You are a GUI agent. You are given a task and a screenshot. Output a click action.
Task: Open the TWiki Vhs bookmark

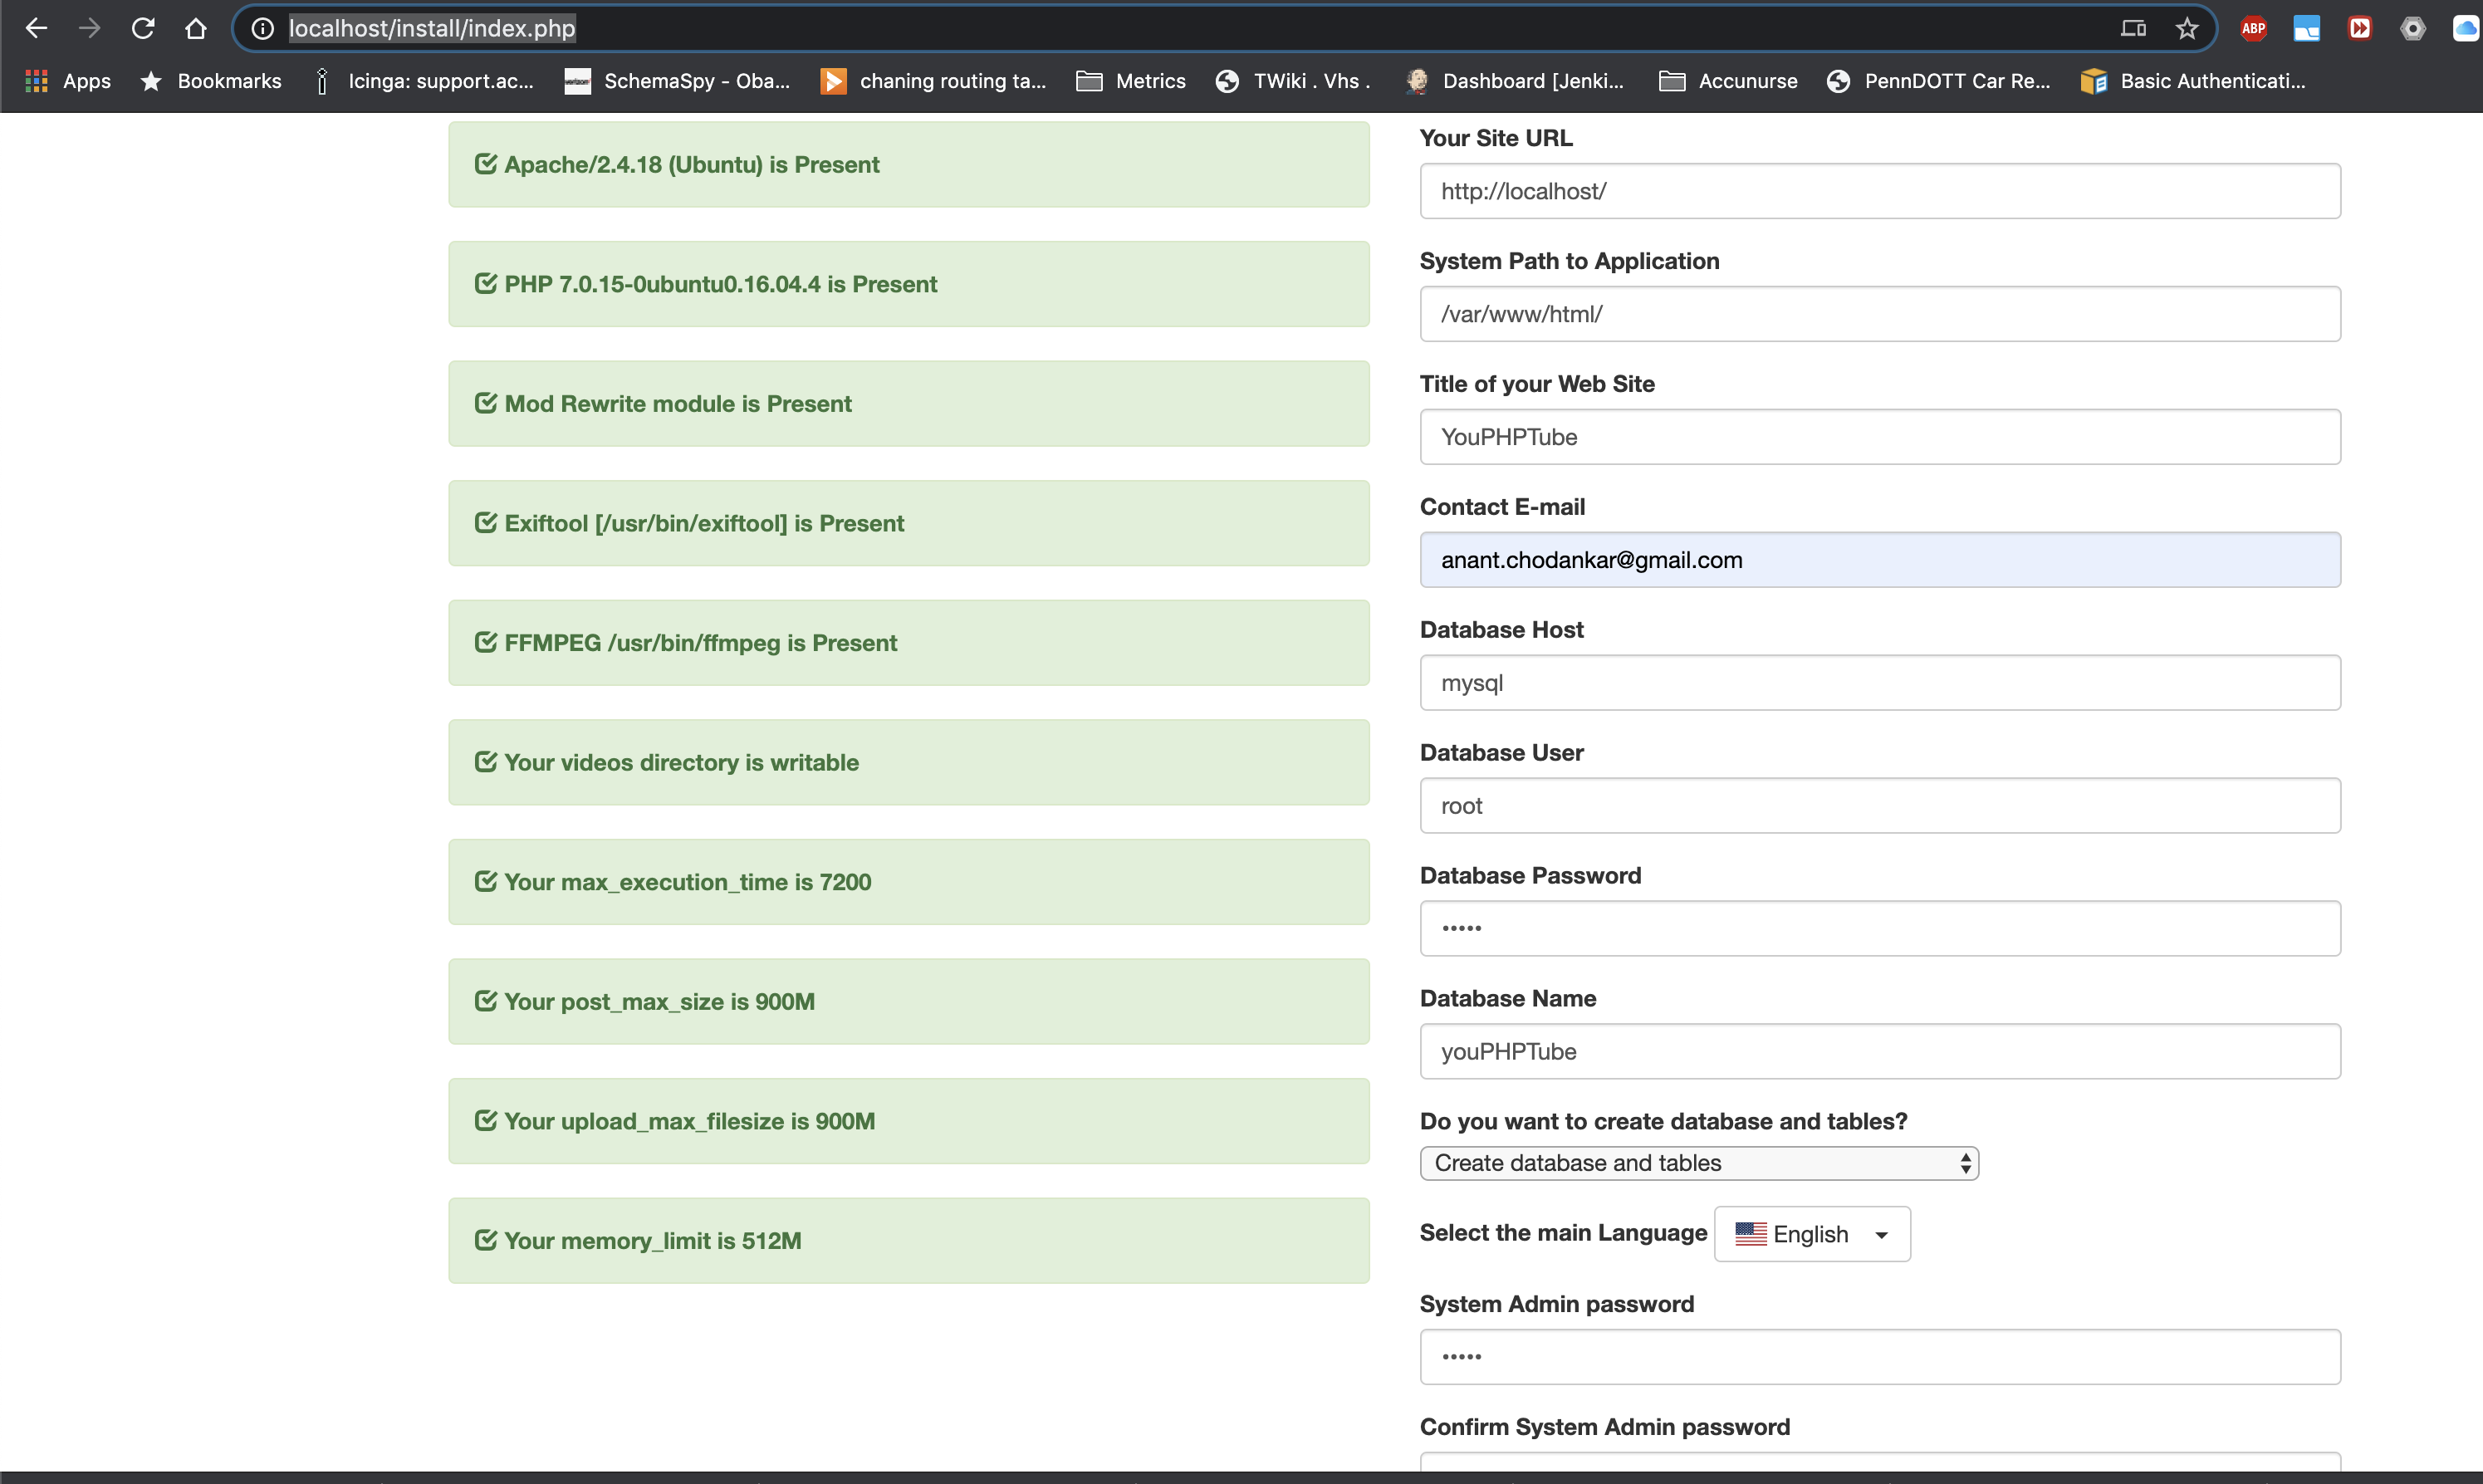pyautogui.click(x=1292, y=81)
